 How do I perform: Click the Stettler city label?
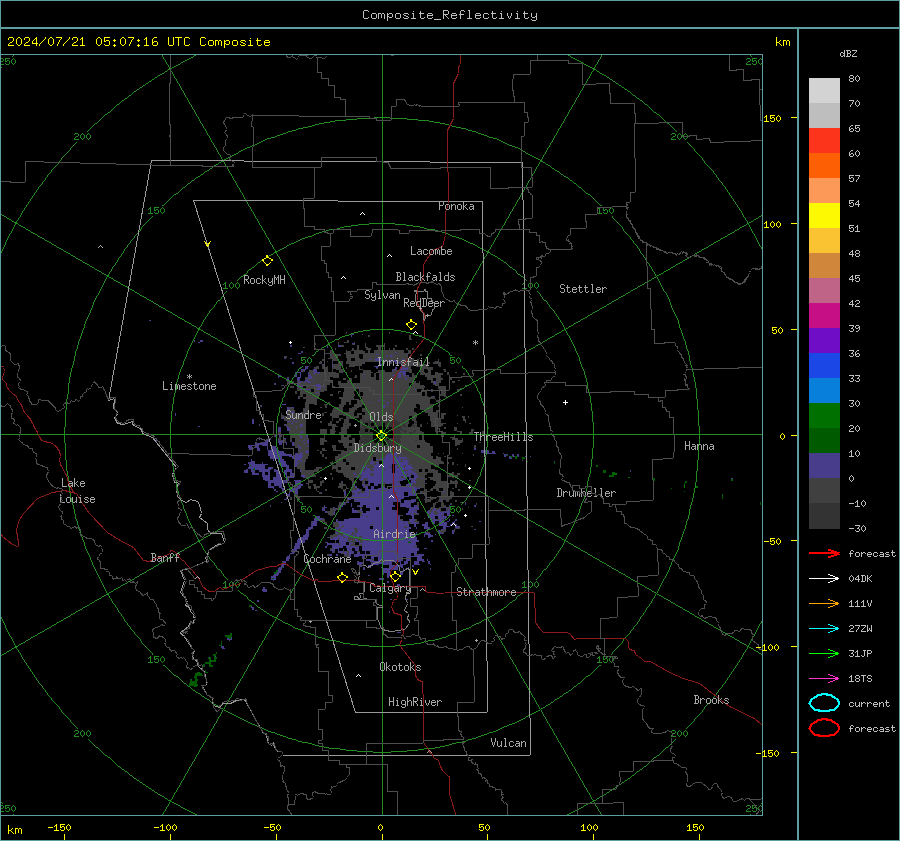(x=583, y=289)
